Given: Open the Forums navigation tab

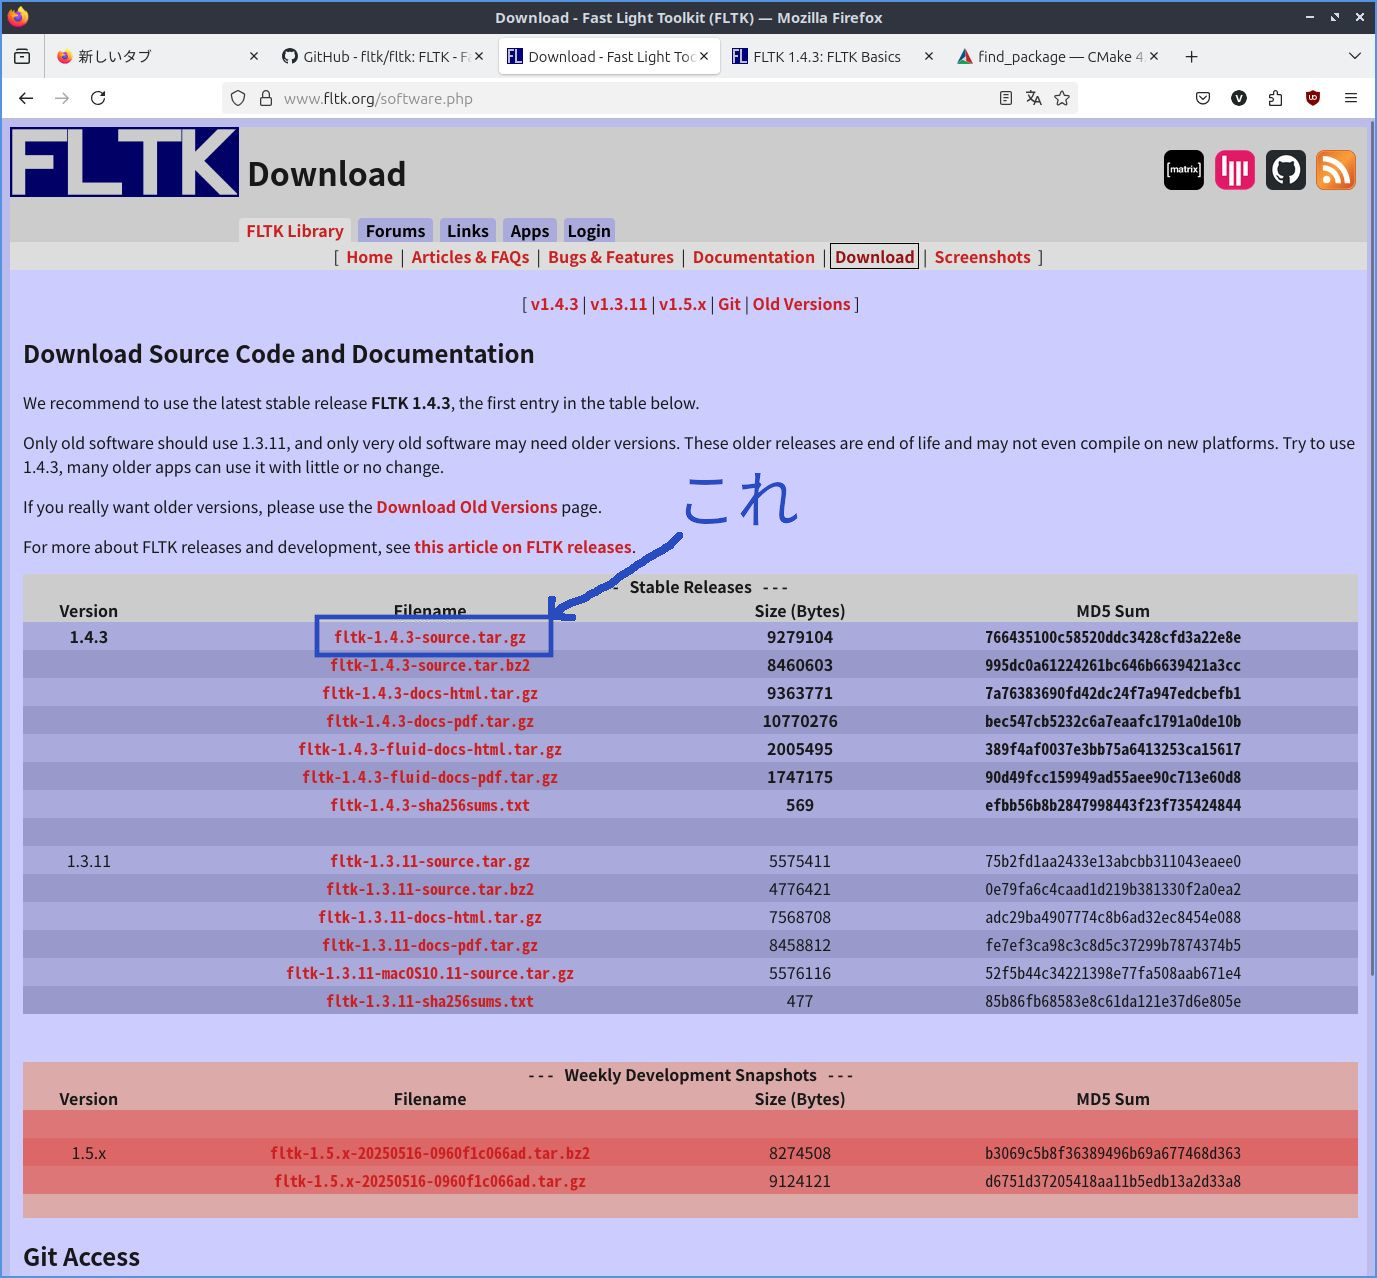Looking at the screenshot, I should pos(395,231).
